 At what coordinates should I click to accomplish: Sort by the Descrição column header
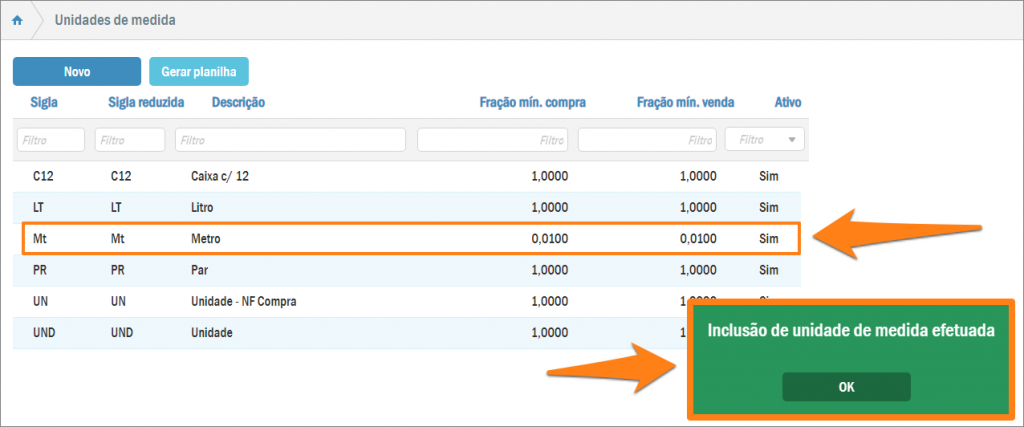(x=238, y=102)
